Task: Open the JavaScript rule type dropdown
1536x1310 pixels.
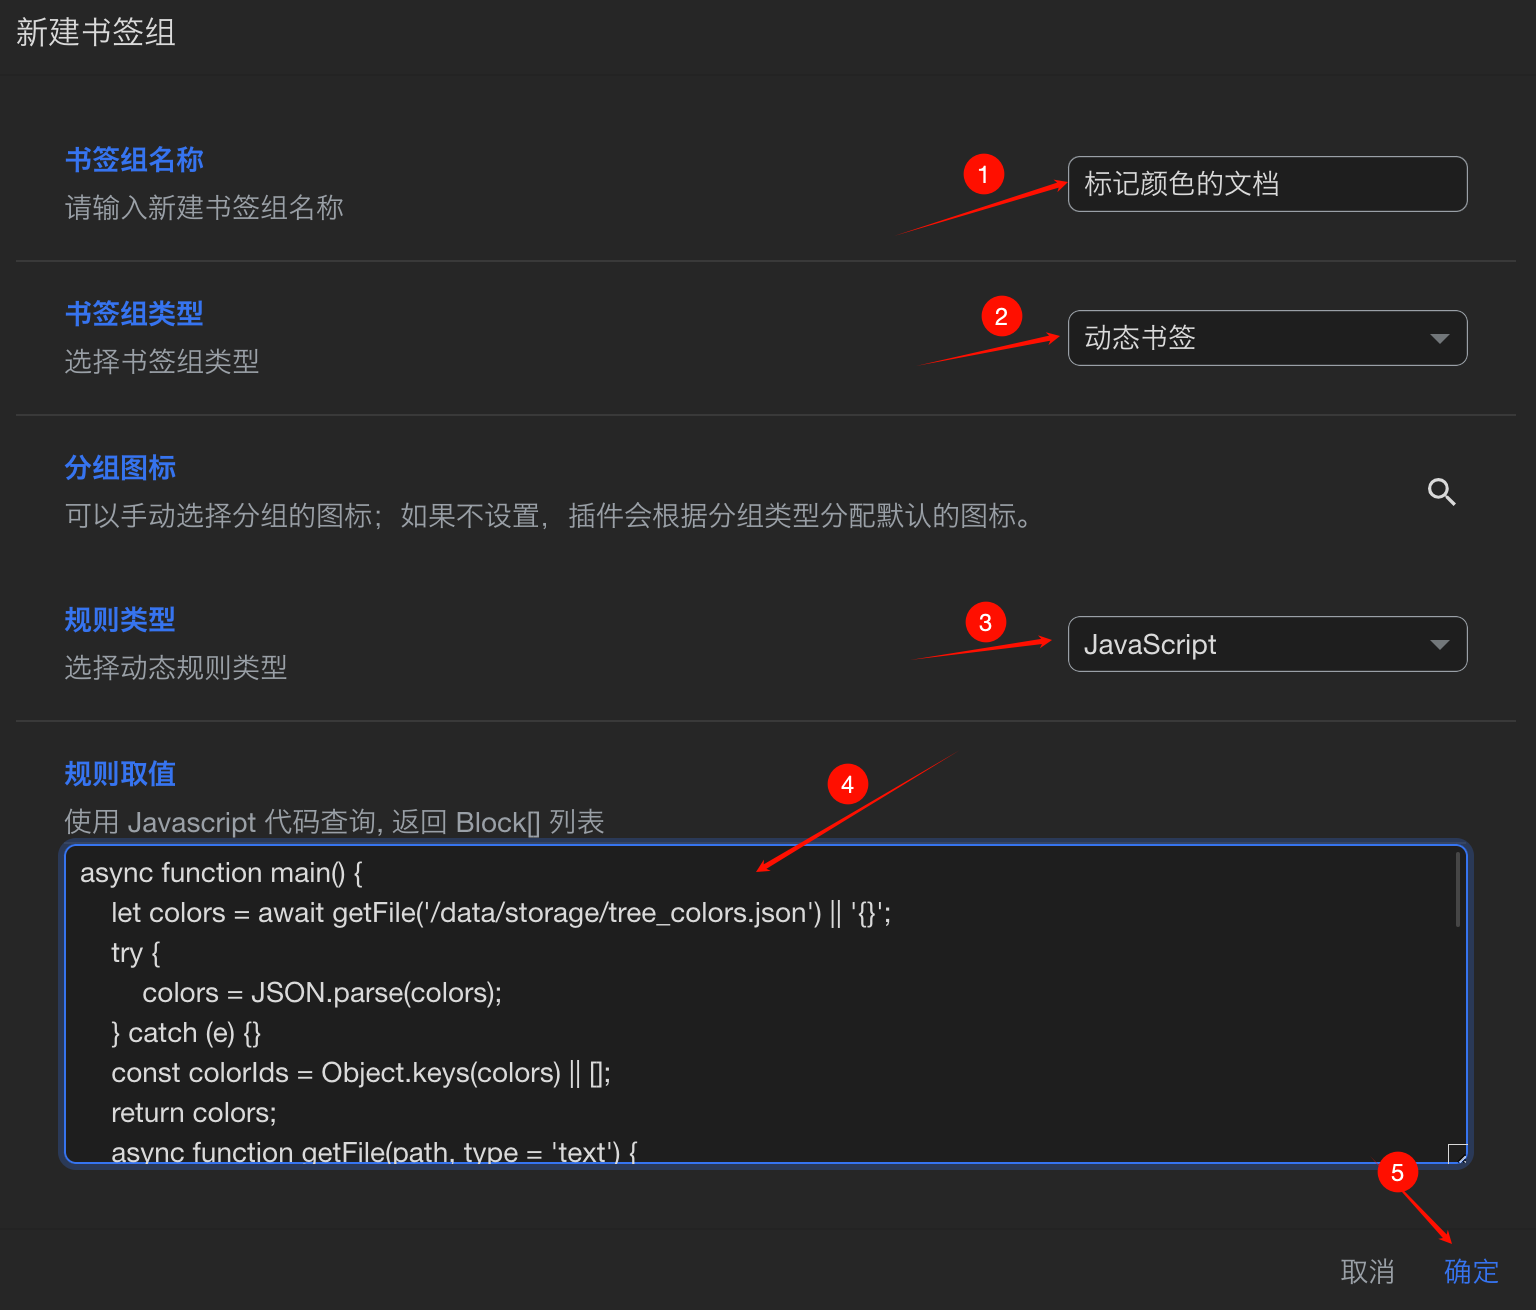Action: coord(1267,644)
